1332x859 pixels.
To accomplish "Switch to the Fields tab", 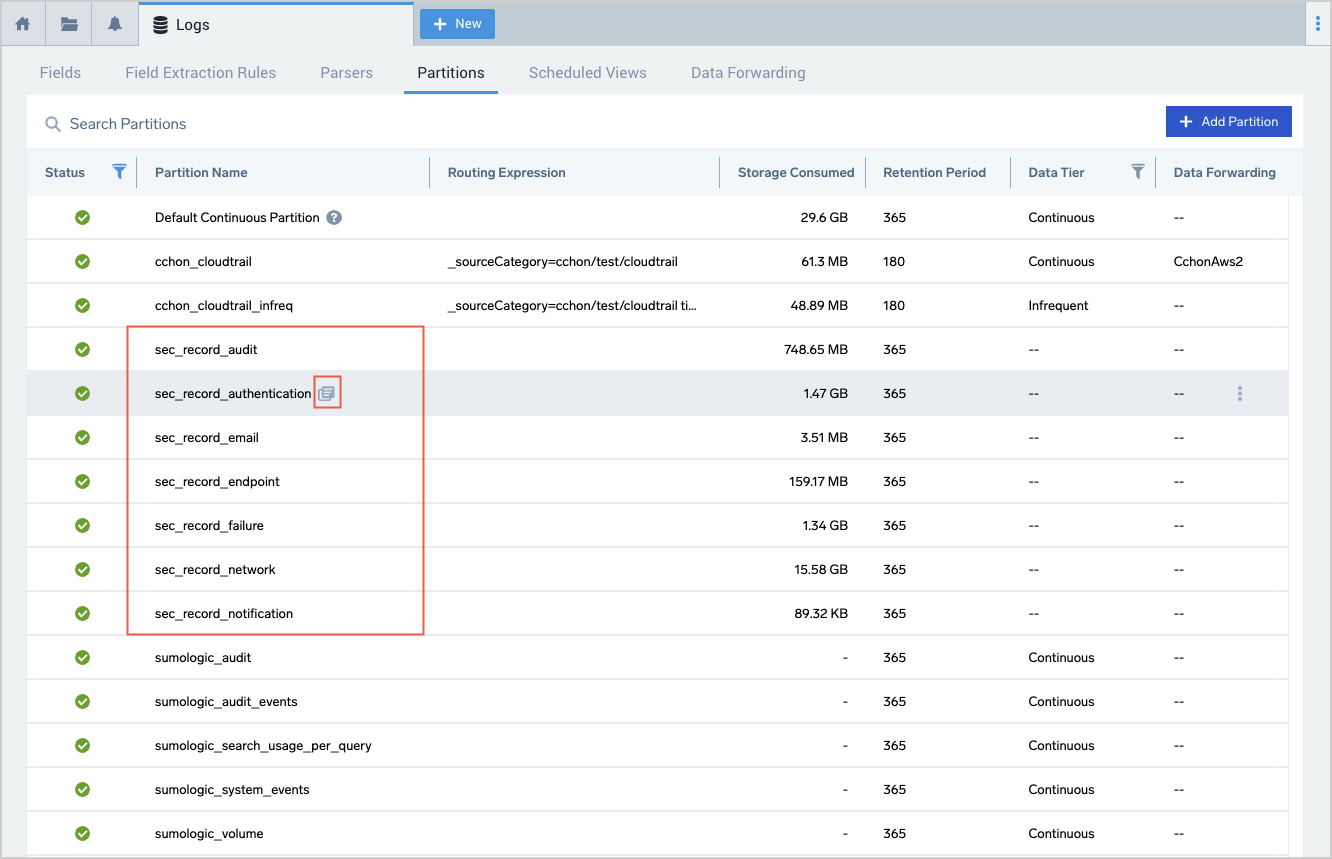I will [x=60, y=73].
